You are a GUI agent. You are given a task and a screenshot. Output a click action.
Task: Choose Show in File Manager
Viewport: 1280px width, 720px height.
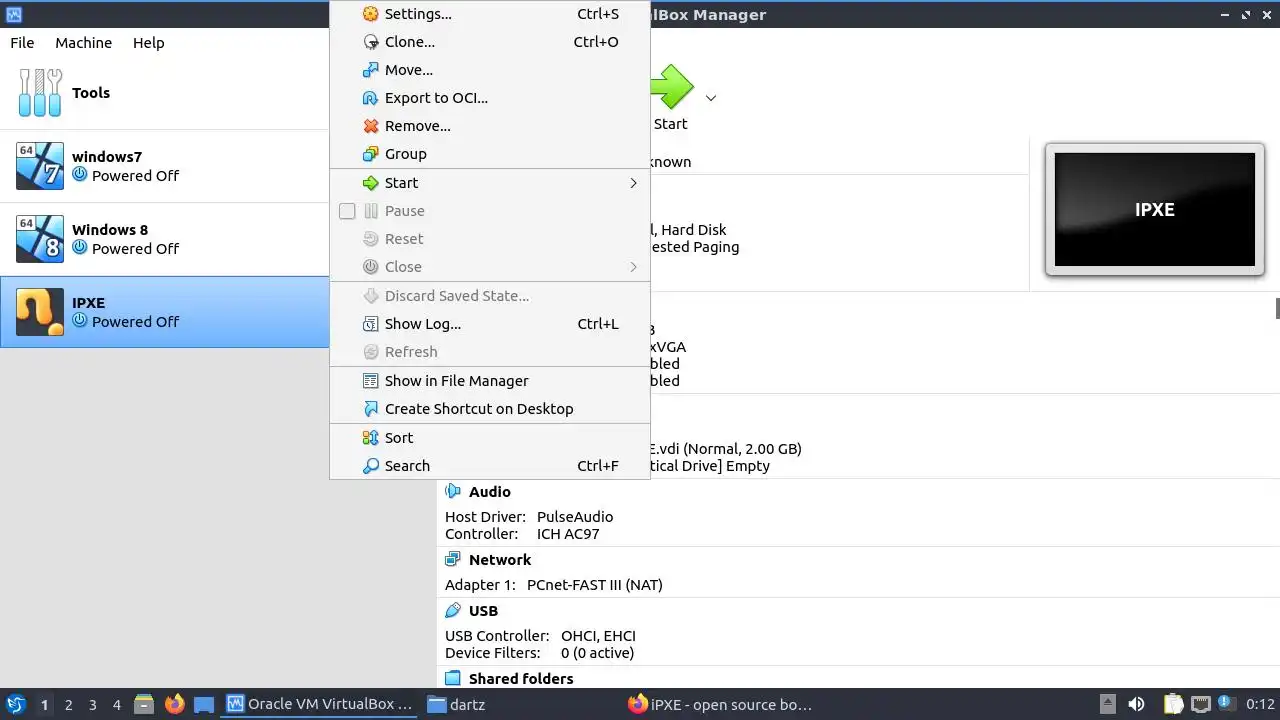(490, 381)
